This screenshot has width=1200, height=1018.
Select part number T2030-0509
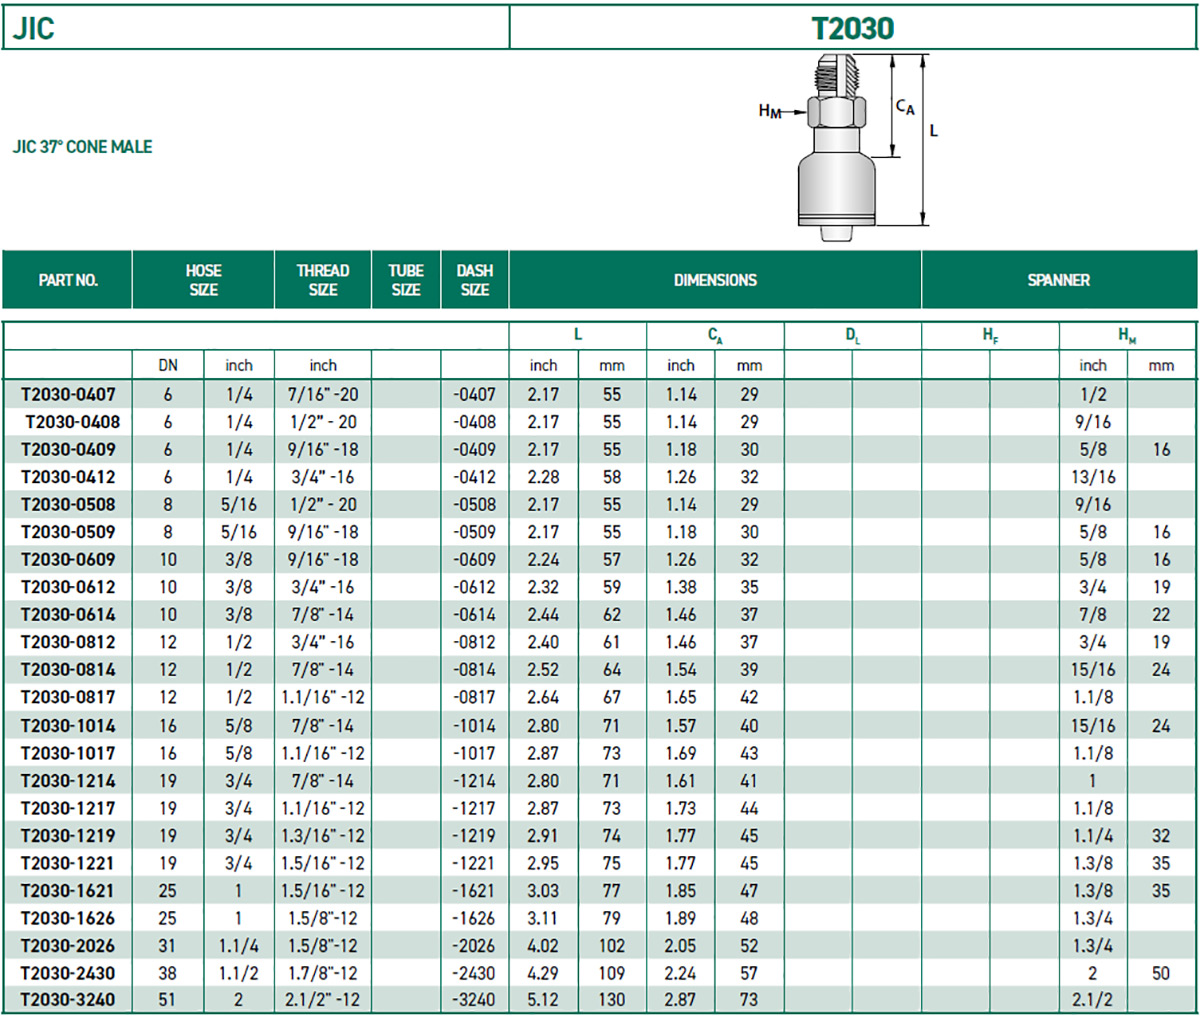(x=68, y=532)
